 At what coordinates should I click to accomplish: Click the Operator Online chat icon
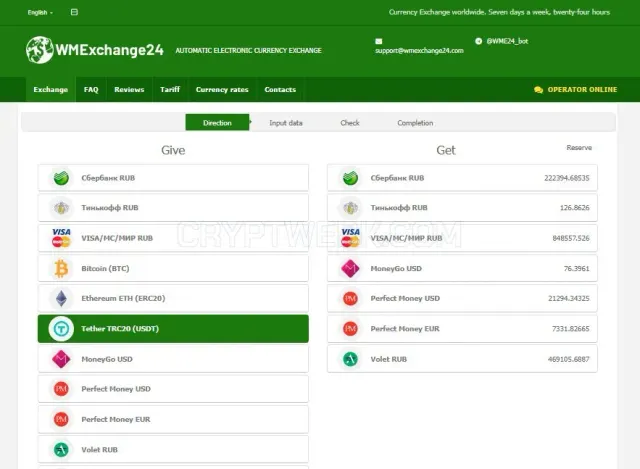(538, 90)
